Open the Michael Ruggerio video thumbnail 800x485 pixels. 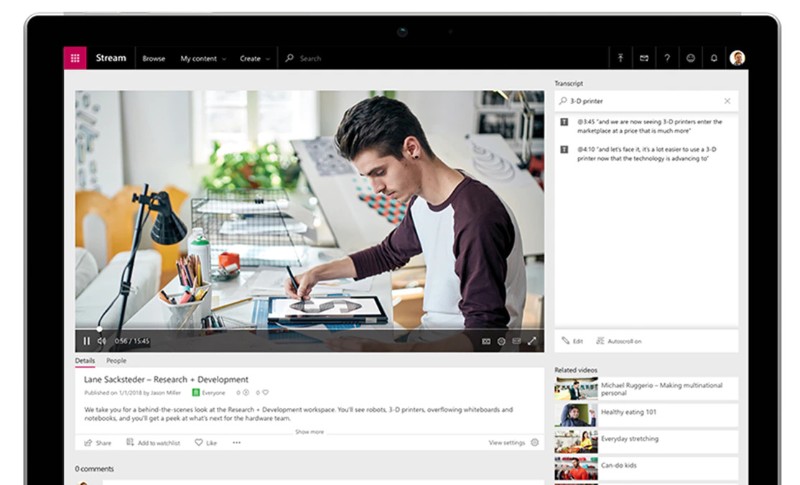click(x=576, y=389)
